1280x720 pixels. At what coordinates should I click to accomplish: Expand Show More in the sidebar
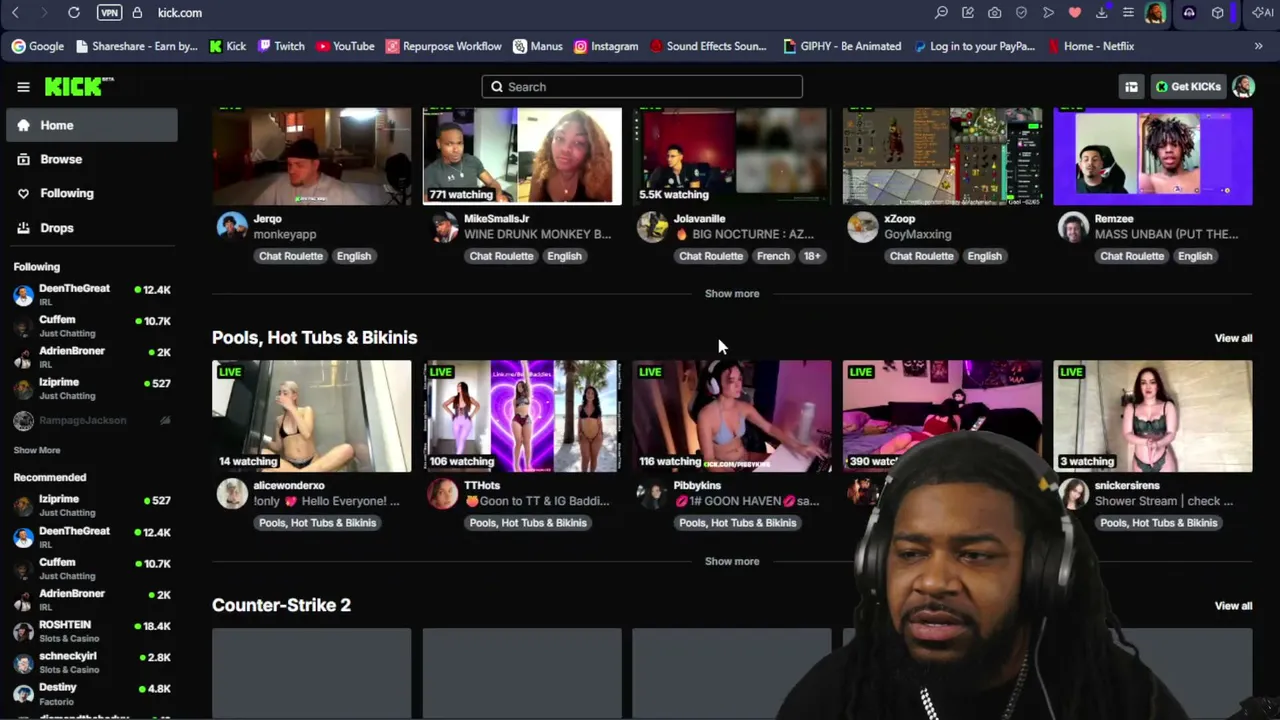37,451
